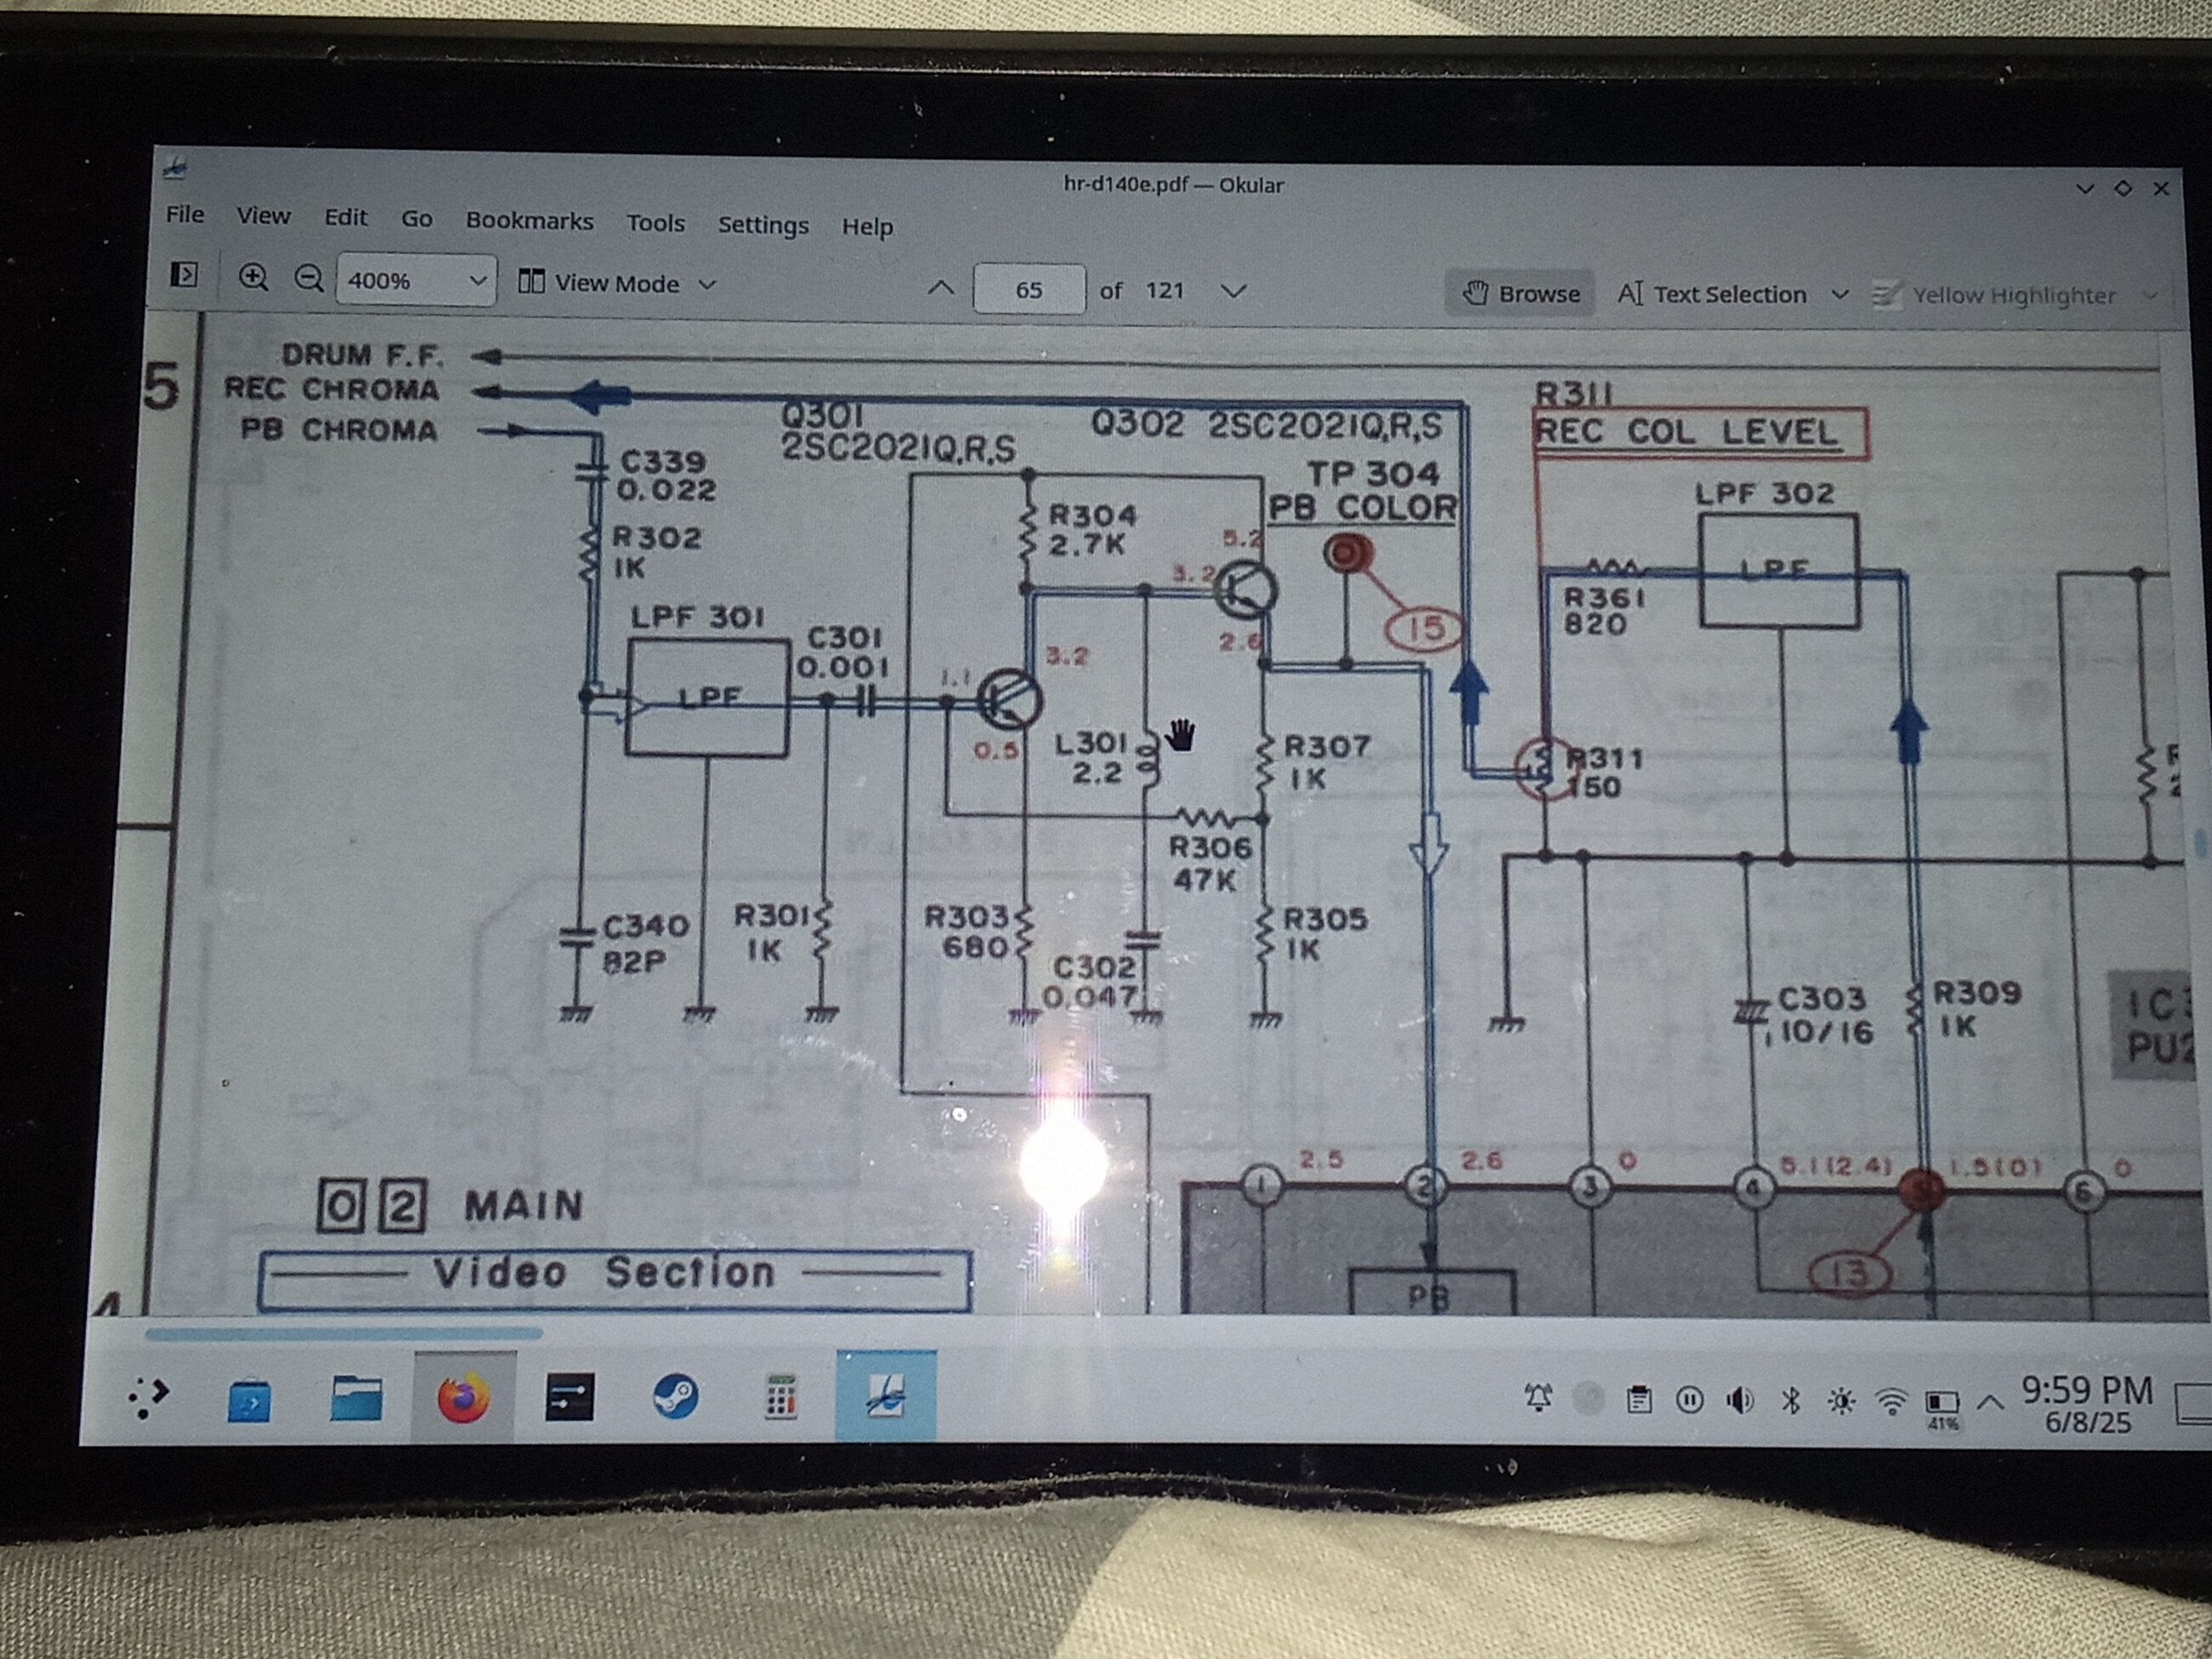Click the zoom out magnifier icon
This screenshot has height=1659, width=2212.
(309, 278)
